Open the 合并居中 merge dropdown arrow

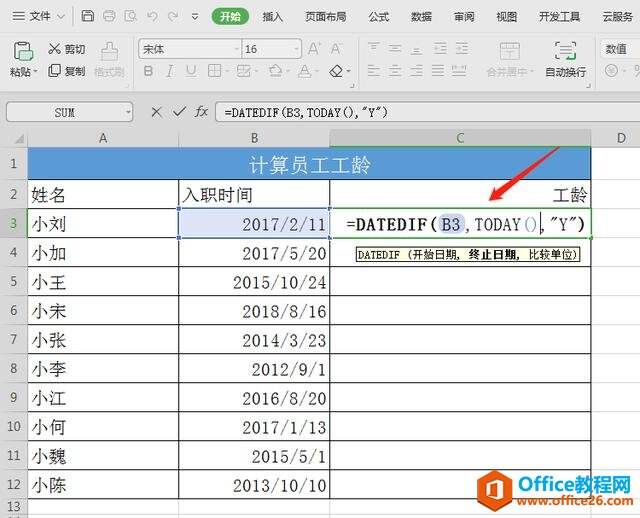(x=532, y=72)
